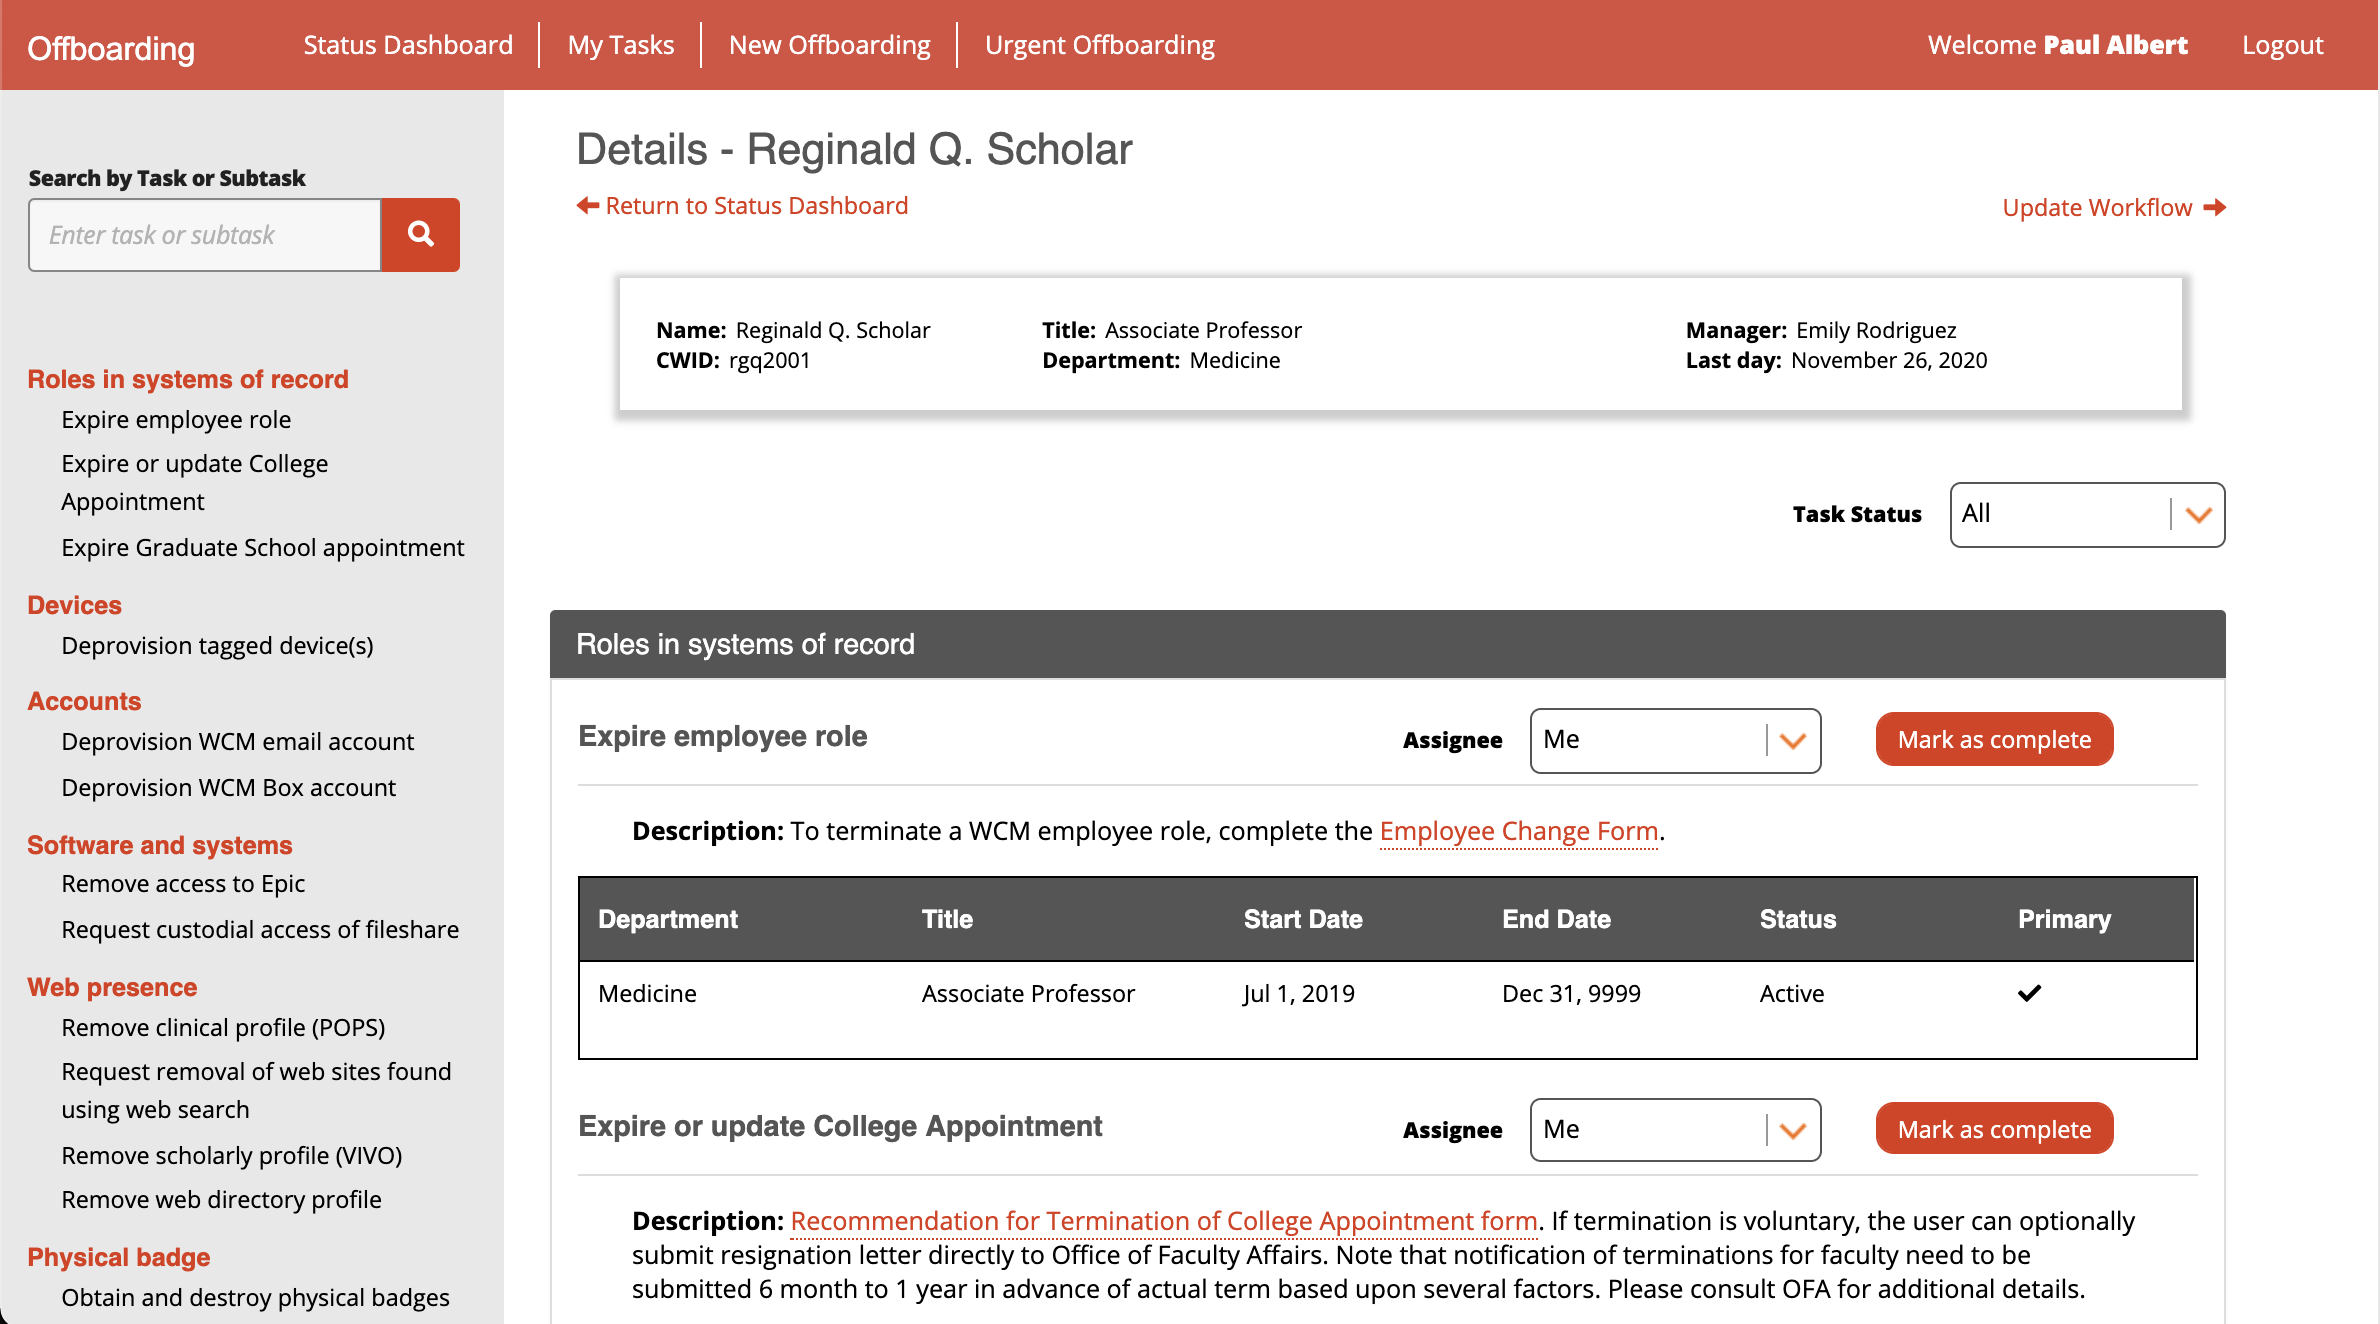The height and width of the screenshot is (1324, 2380).
Task: Mark Expire employee role as complete
Action: tap(1994, 739)
